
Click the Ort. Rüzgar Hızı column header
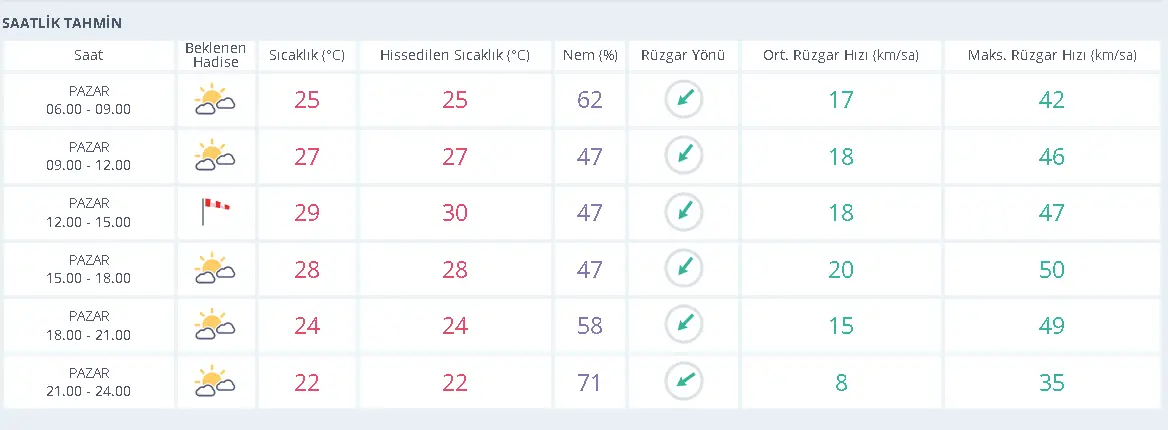pos(841,55)
